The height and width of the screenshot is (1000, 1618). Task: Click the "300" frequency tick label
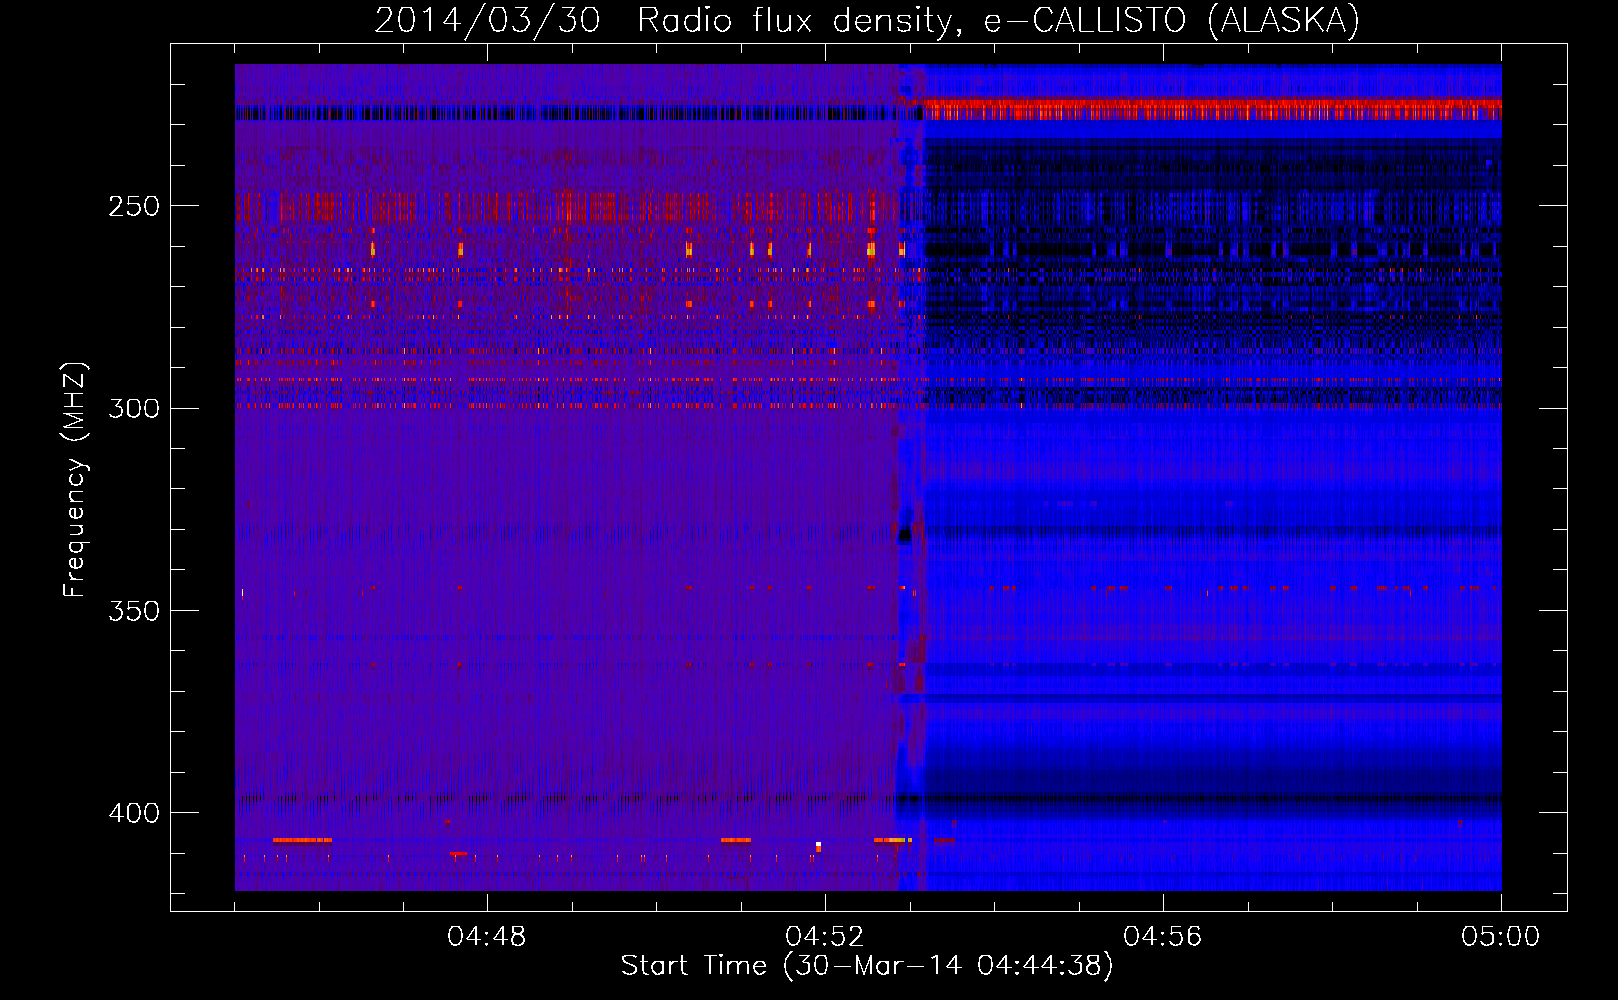pos(134,409)
